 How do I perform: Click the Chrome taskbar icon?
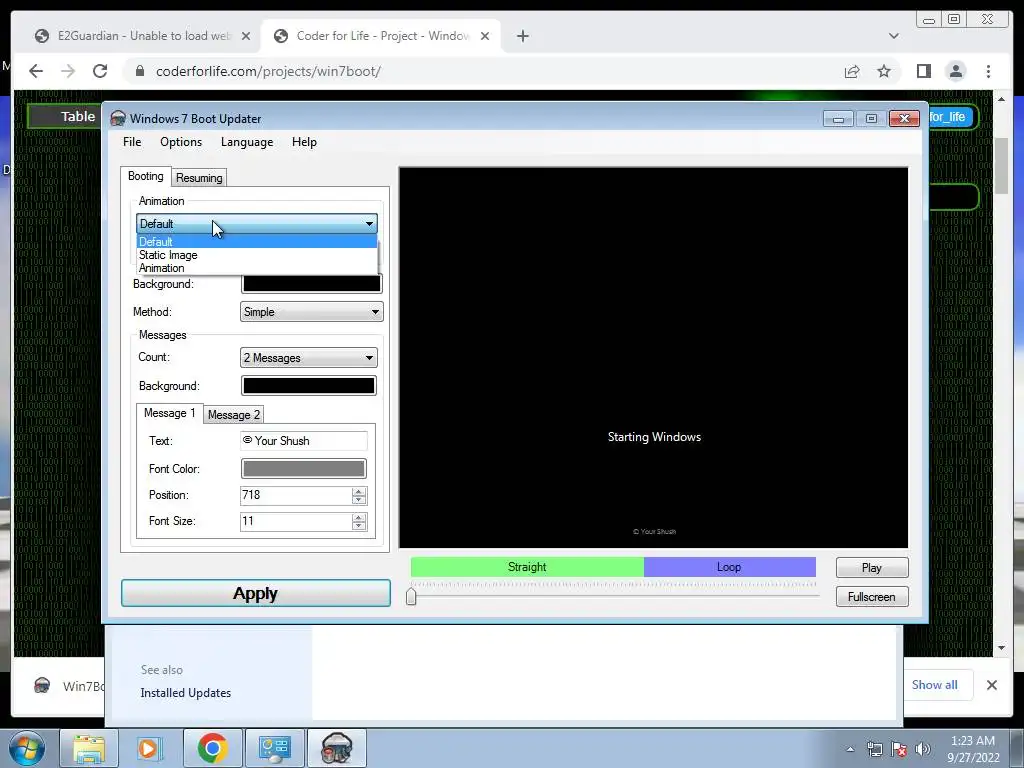(x=212, y=748)
